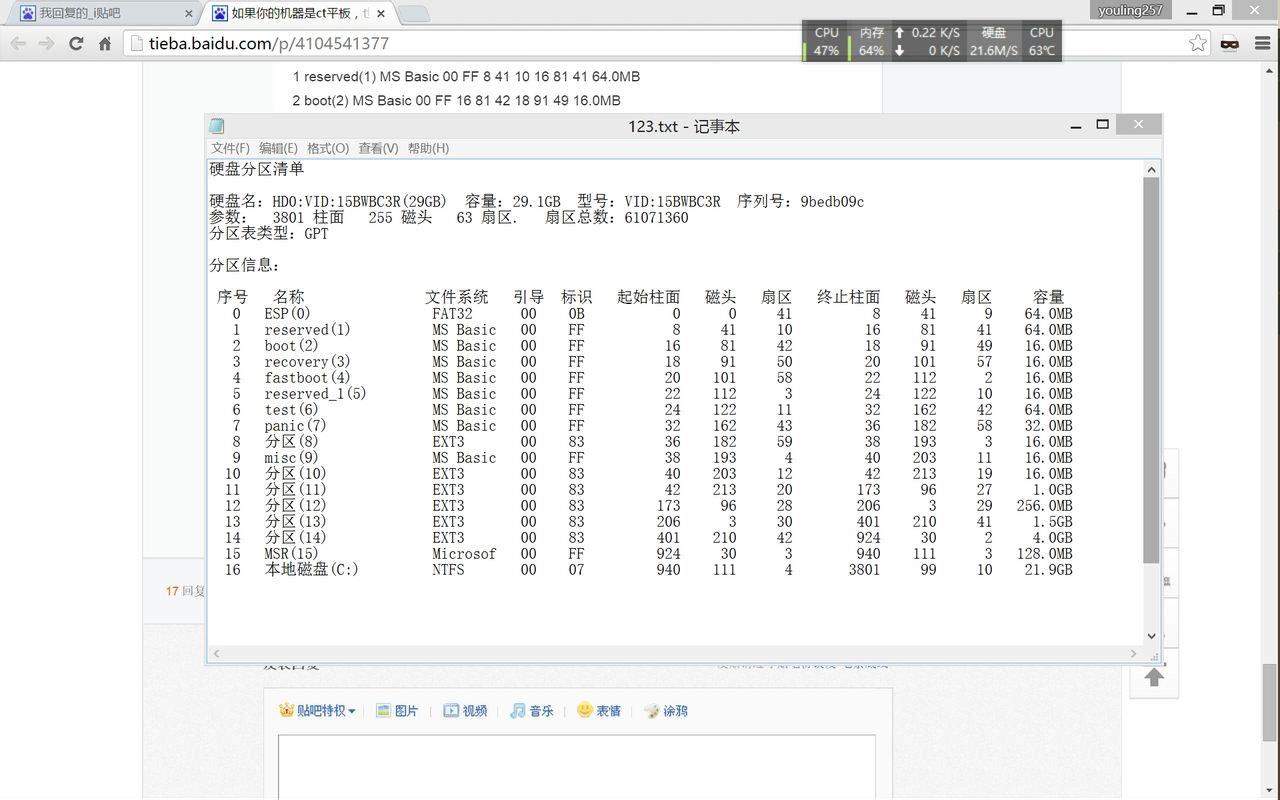The width and height of the screenshot is (1280, 800).
Task: Click the 硬盘分区清单 heading in Notepad
Action: tap(257, 170)
